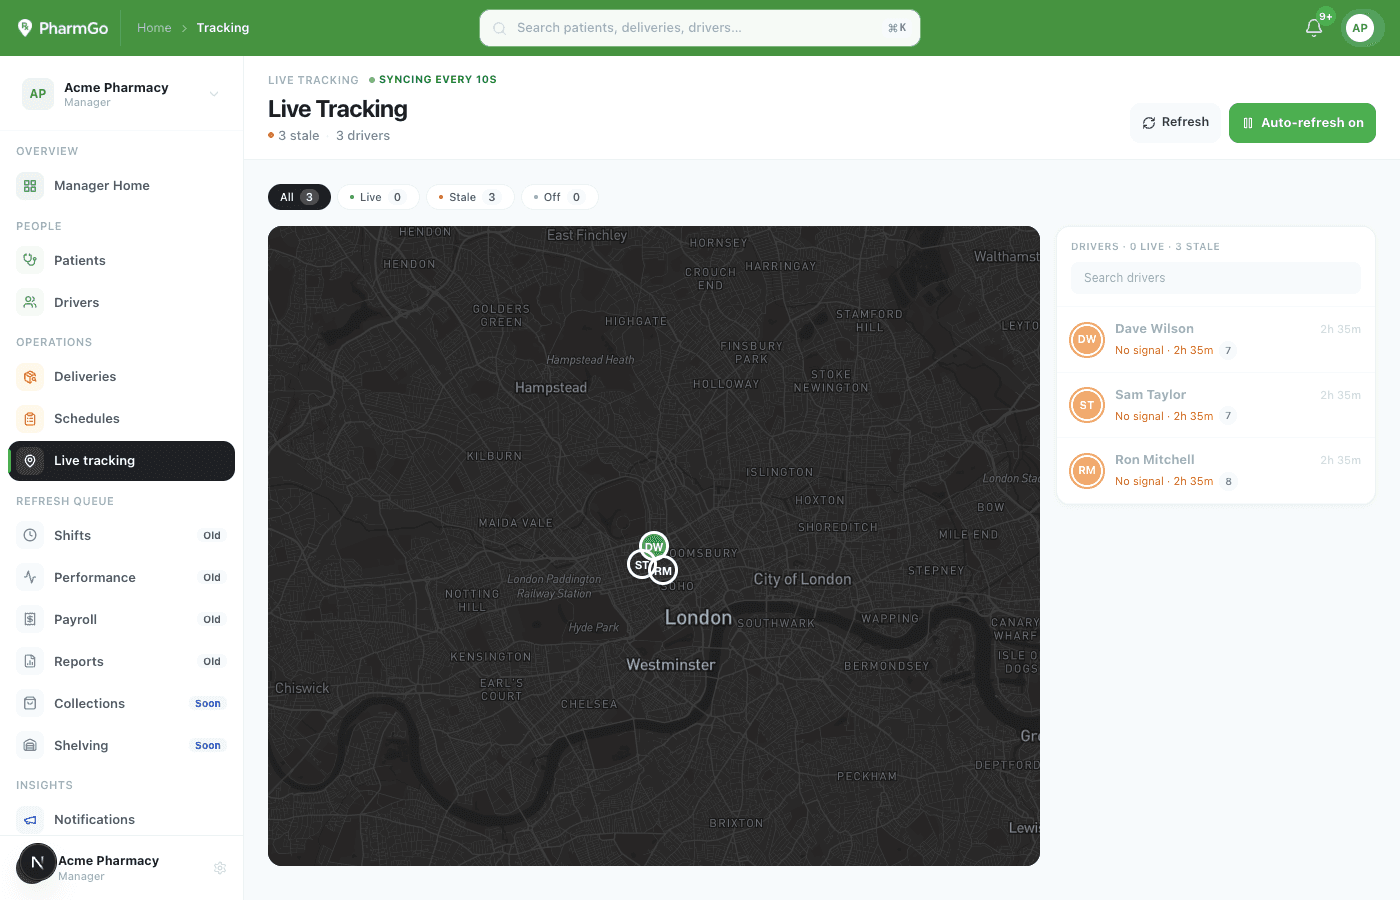
Task: Click the Collections bag icon
Action: pyautogui.click(x=30, y=704)
